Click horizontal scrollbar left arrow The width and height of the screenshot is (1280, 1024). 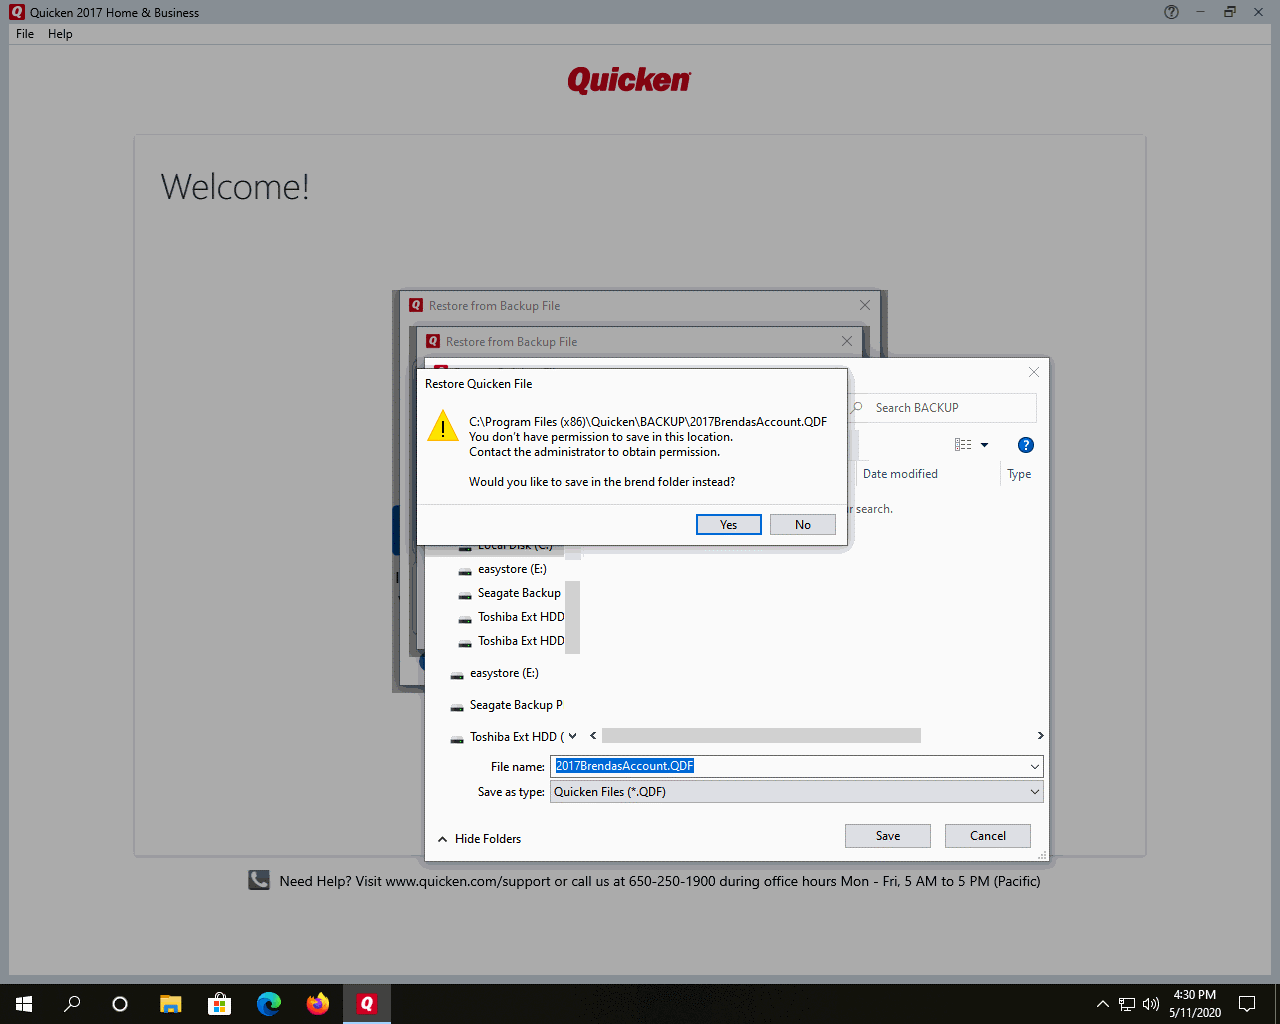593,736
